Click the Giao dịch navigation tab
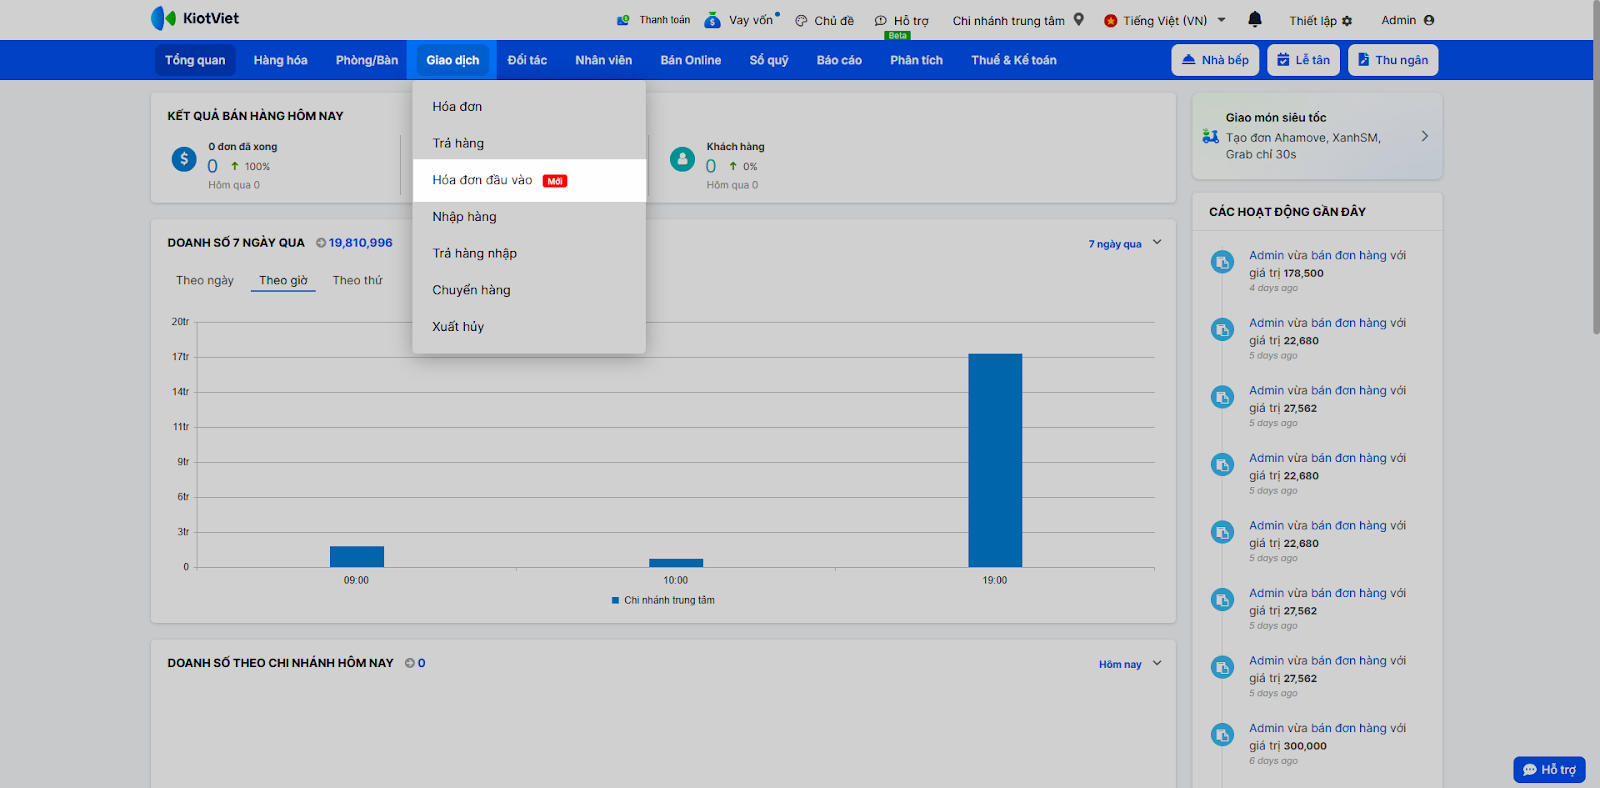The image size is (1600, 788). (452, 60)
